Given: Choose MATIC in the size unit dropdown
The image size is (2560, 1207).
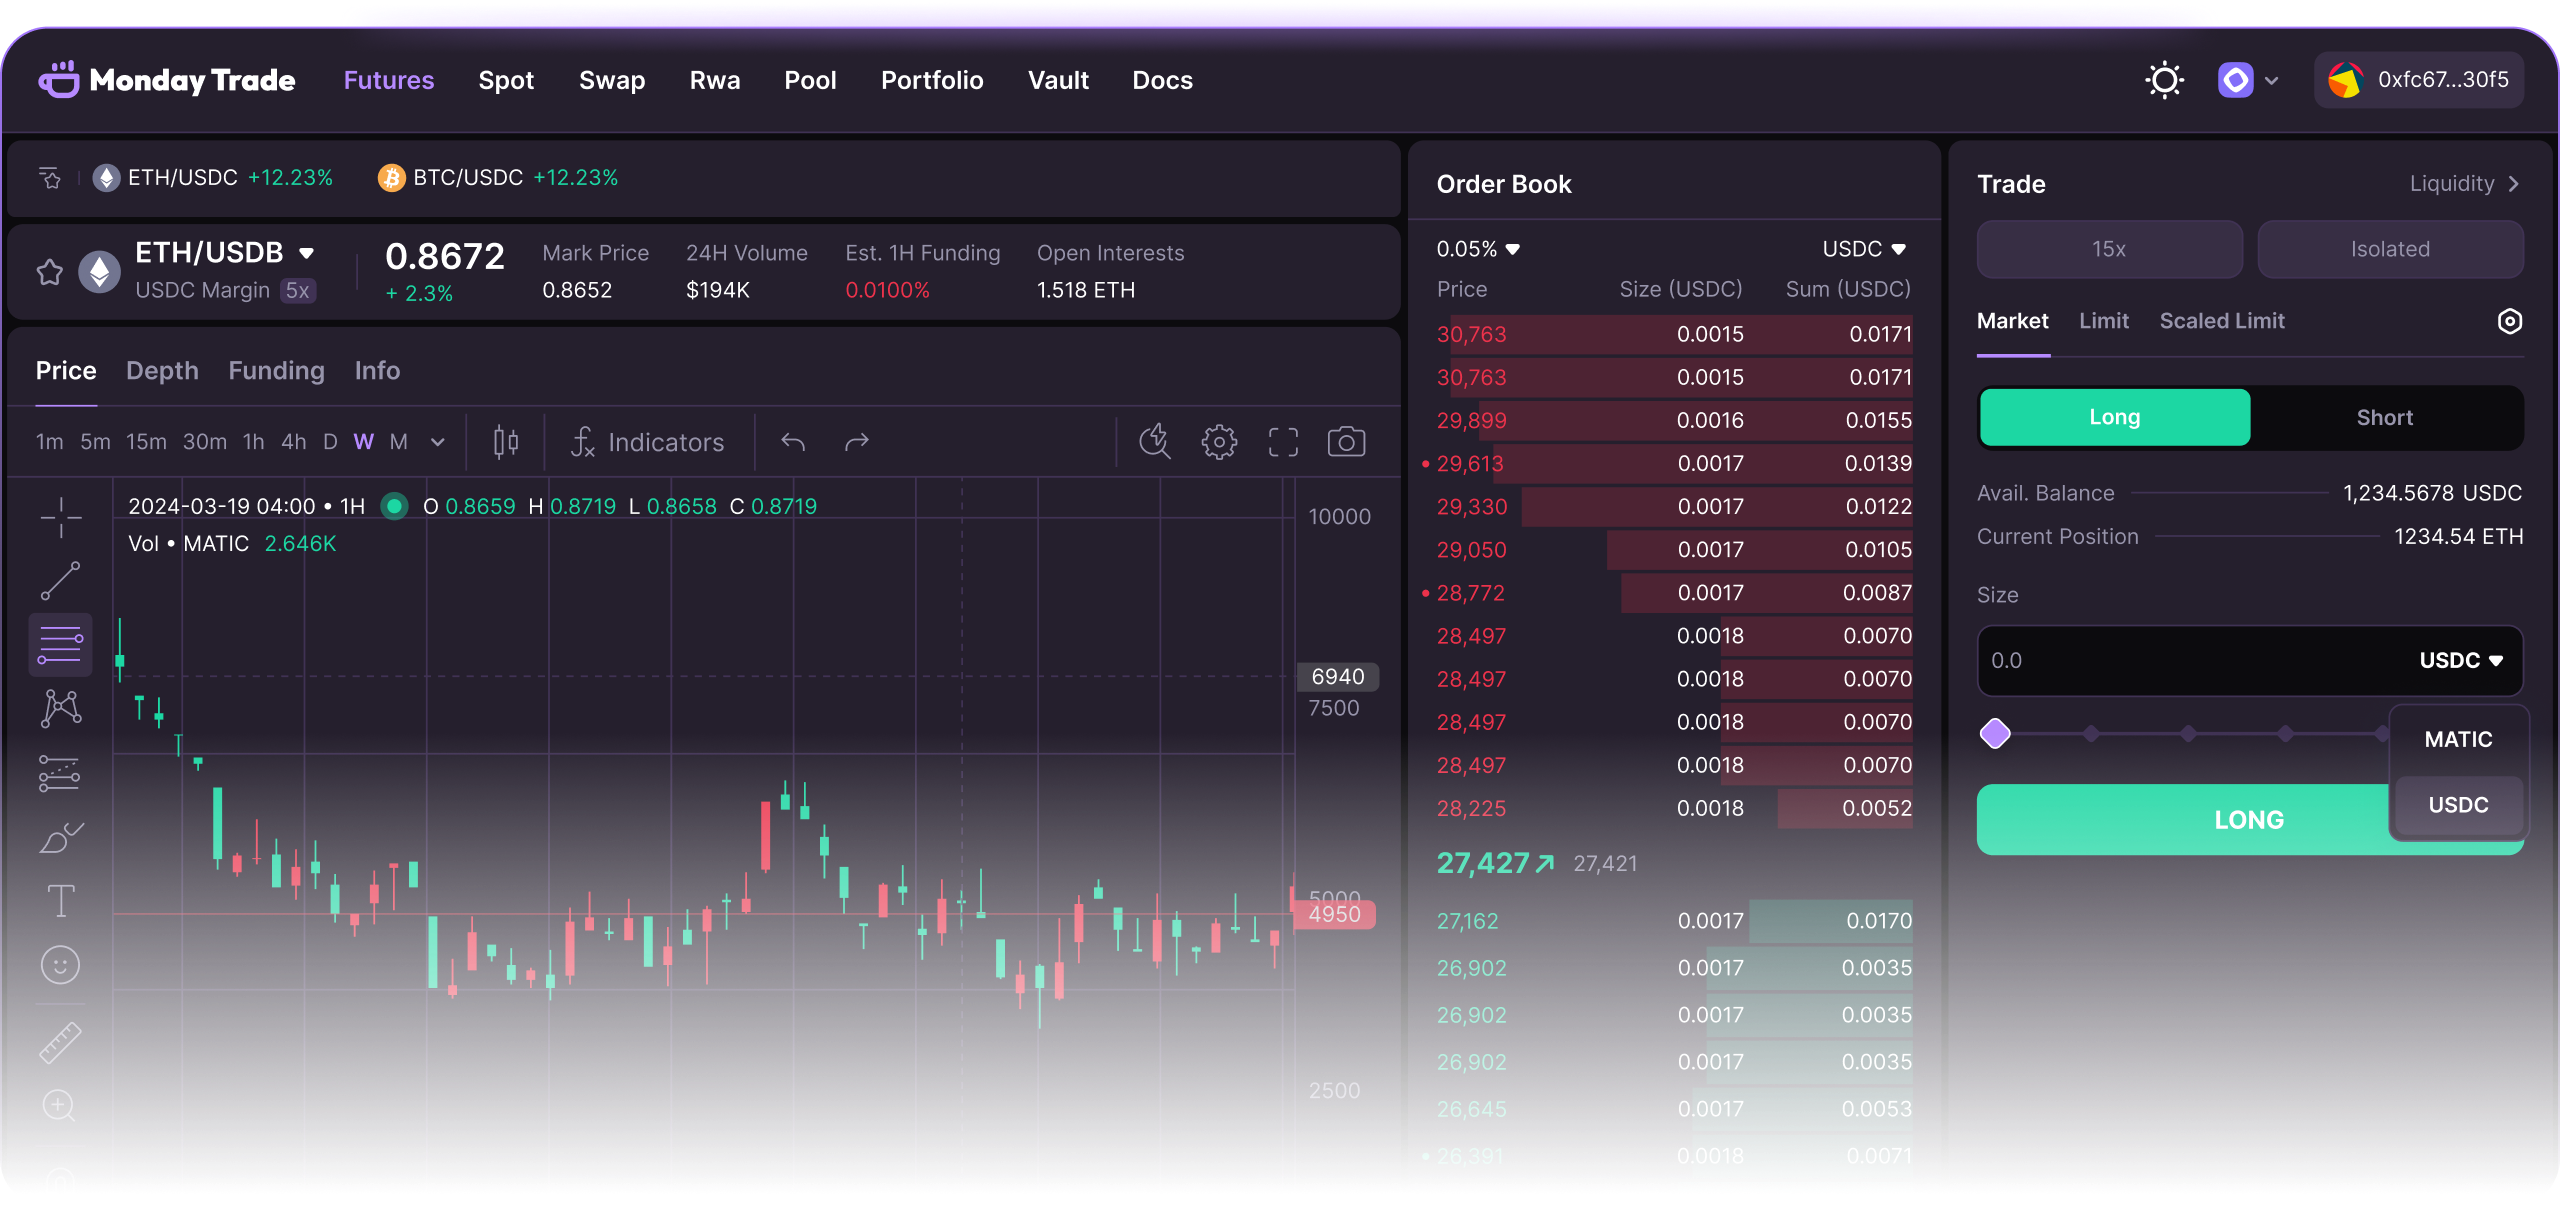Looking at the screenshot, I should [2457, 740].
